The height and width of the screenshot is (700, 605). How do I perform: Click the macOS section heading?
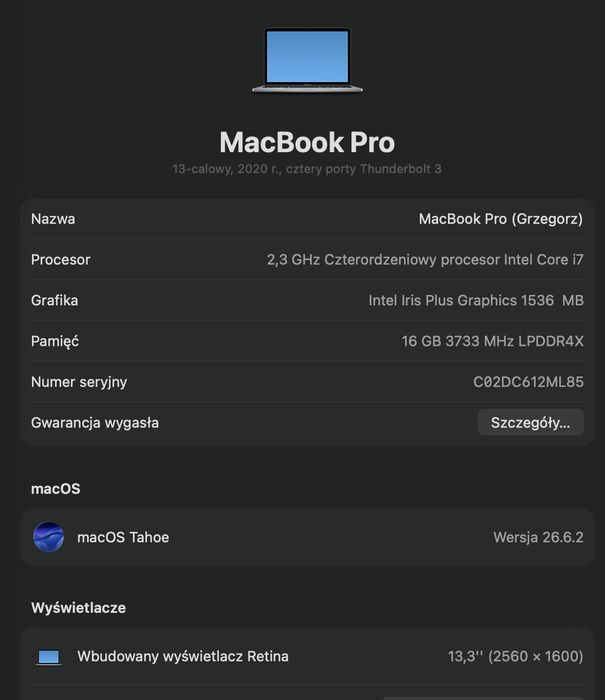click(x=56, y=489)
